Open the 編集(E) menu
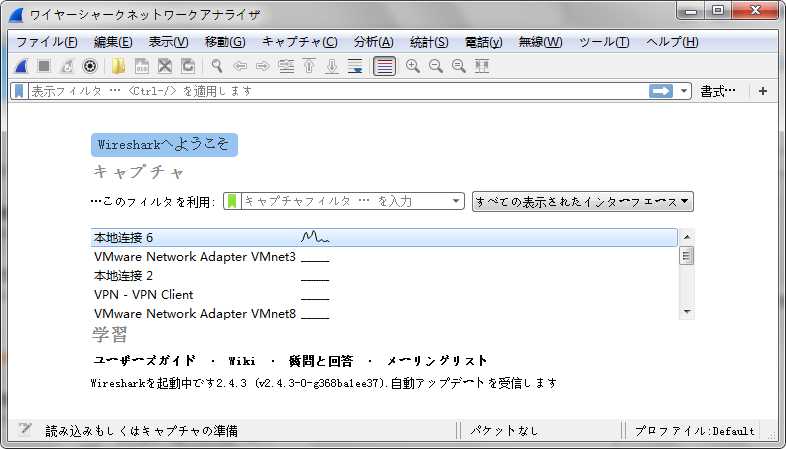Viewport: 786px width, 449px height. coord(113,42)
